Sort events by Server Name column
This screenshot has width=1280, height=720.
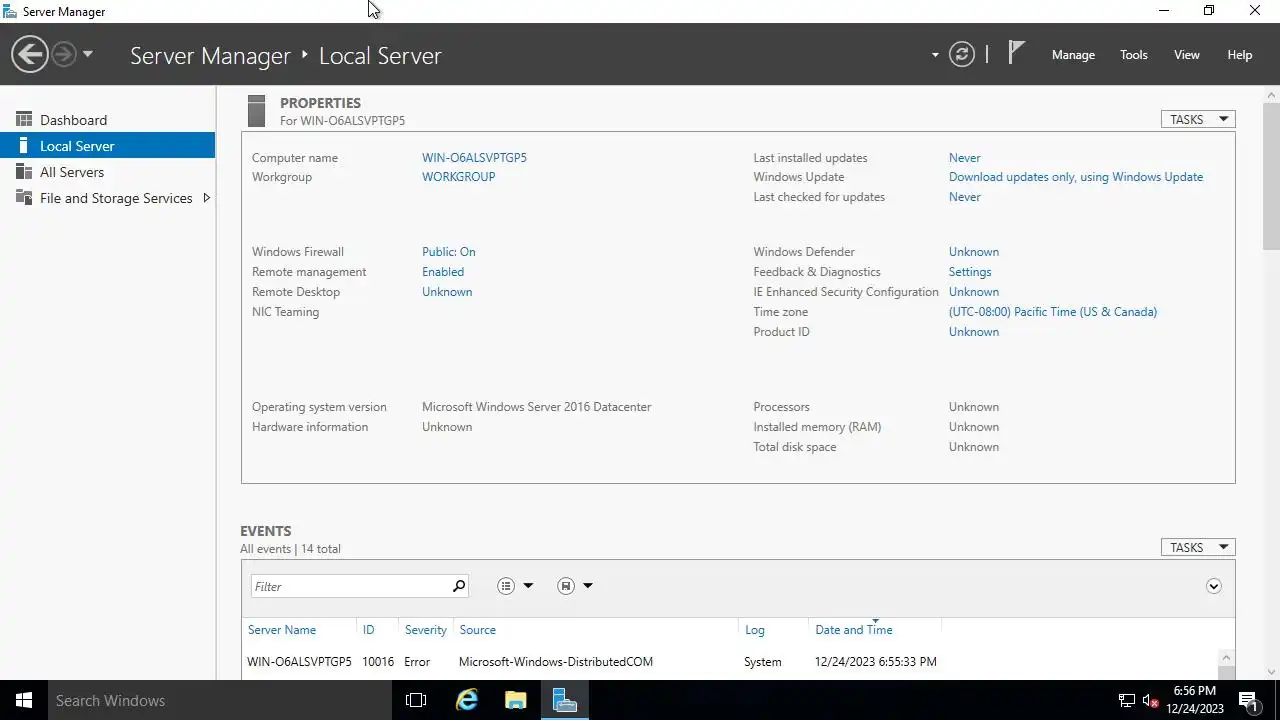282,630
